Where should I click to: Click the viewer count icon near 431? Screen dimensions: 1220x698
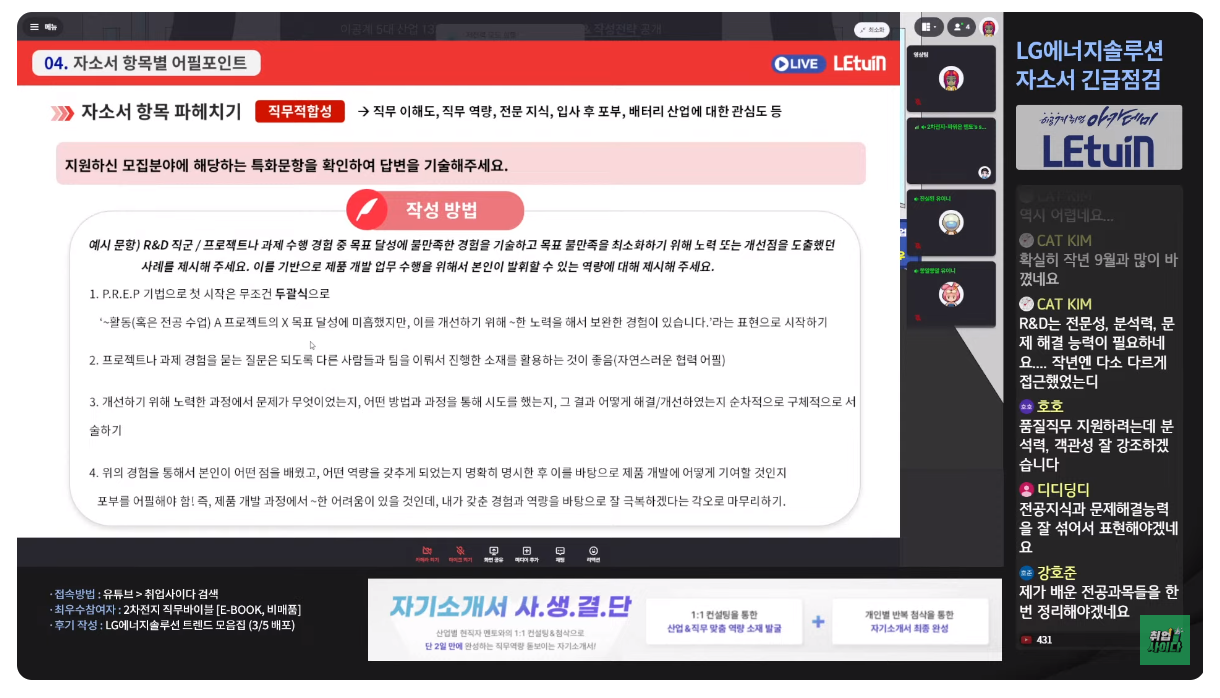coord(1025,639)
